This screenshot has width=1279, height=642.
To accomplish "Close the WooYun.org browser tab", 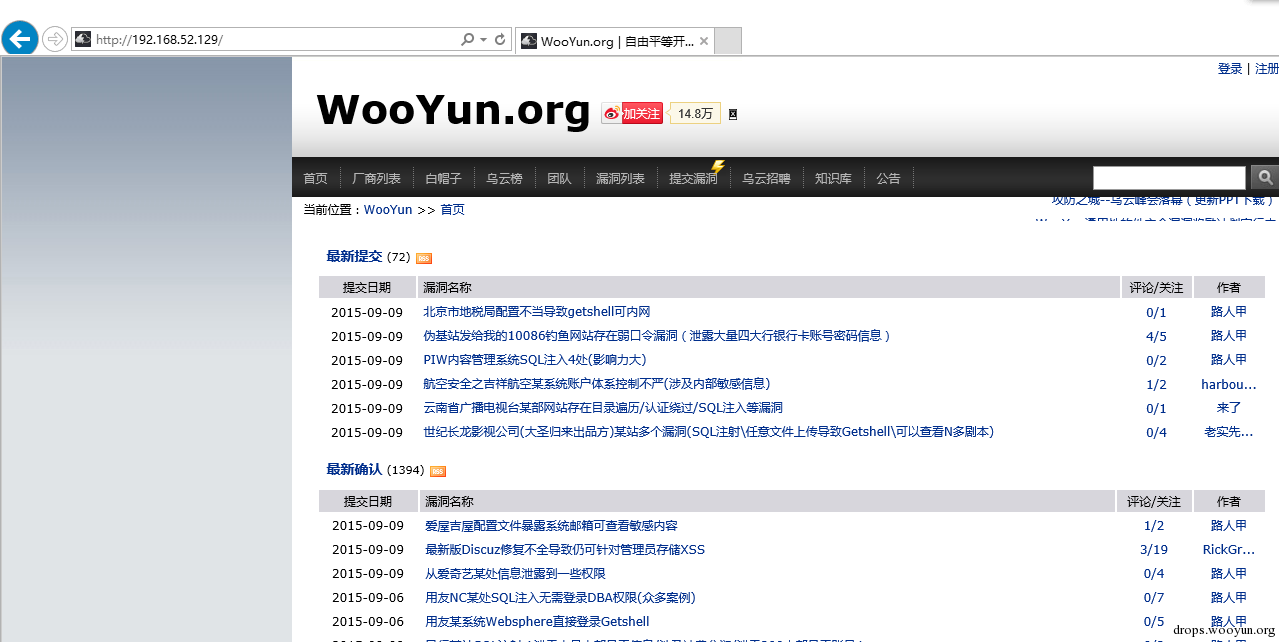I will 704,41.
